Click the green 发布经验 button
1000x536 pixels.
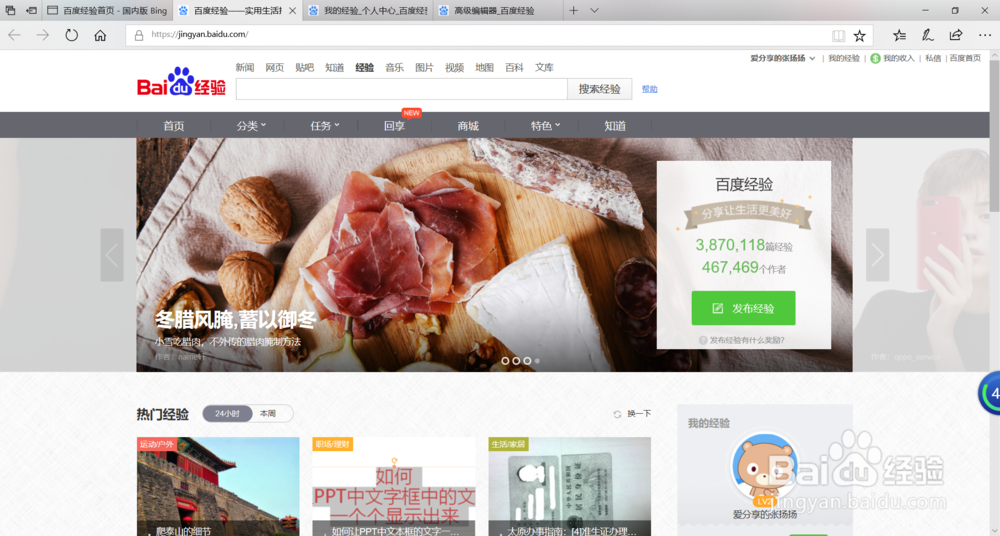click(x=743, y=308)
